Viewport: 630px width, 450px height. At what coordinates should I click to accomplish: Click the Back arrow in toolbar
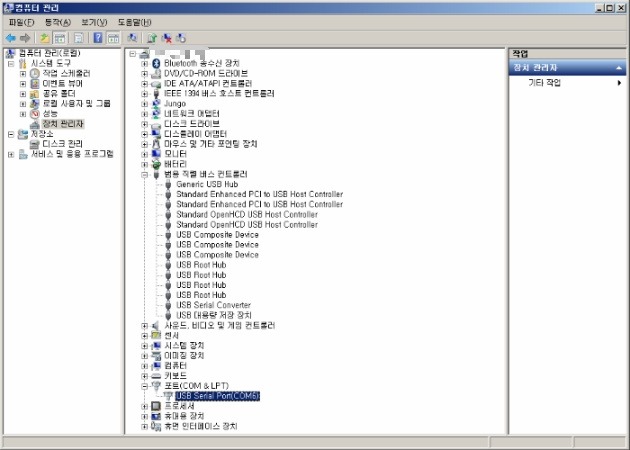click(10, 38)
